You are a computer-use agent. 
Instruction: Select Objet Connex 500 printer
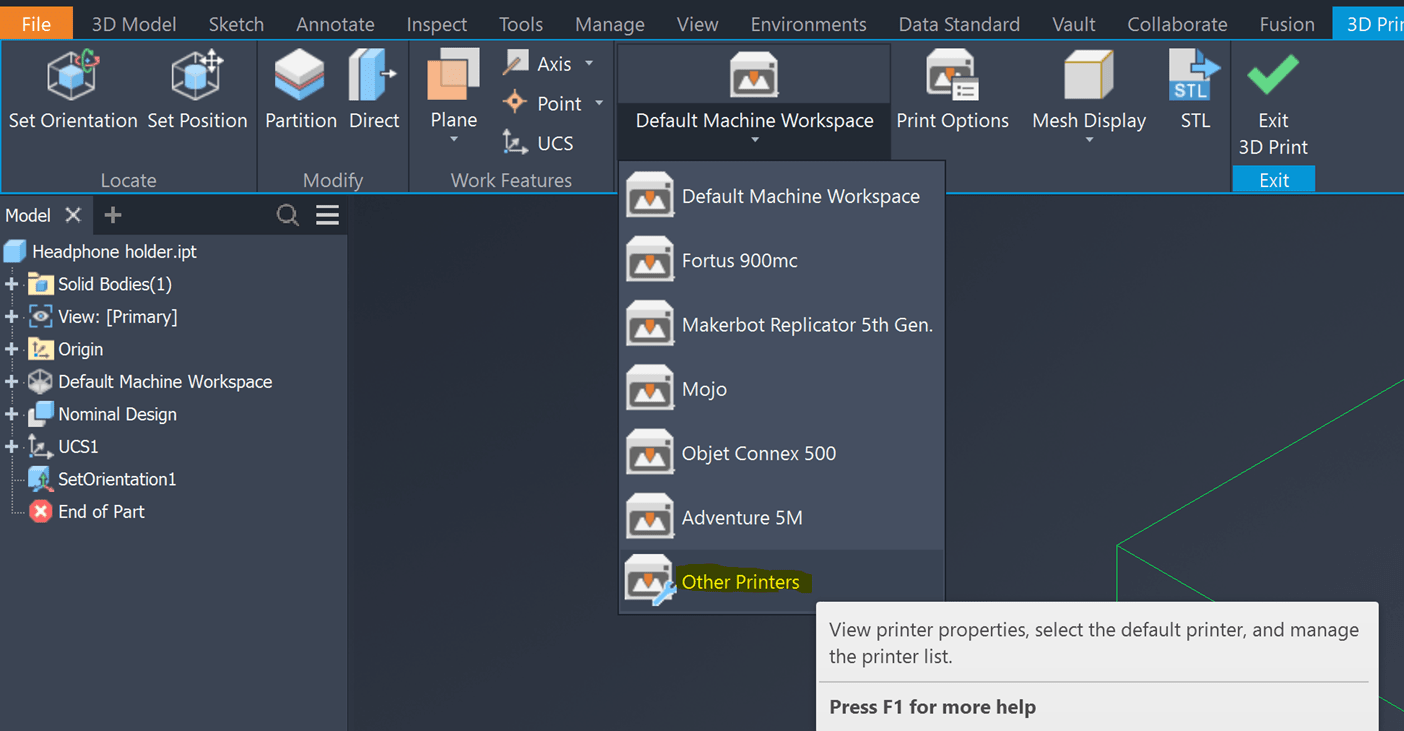(781, 453)
